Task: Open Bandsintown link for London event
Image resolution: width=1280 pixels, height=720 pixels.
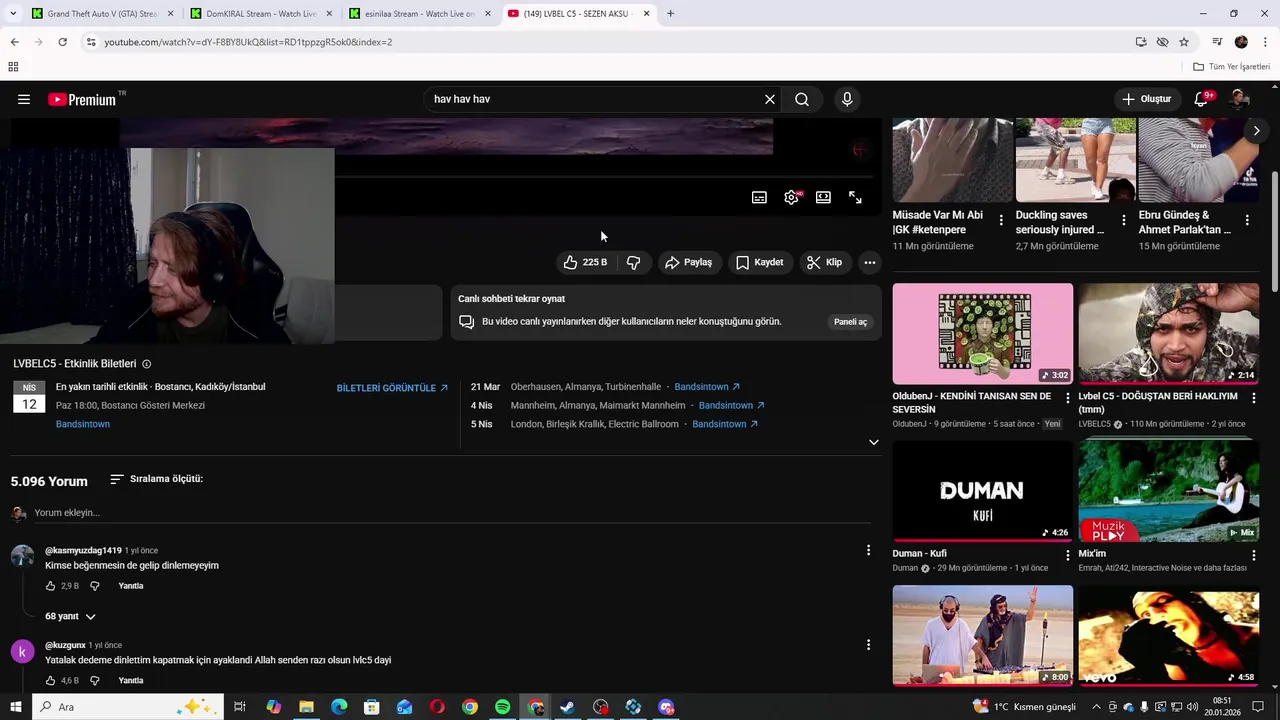Action: [x=725, y=424]
